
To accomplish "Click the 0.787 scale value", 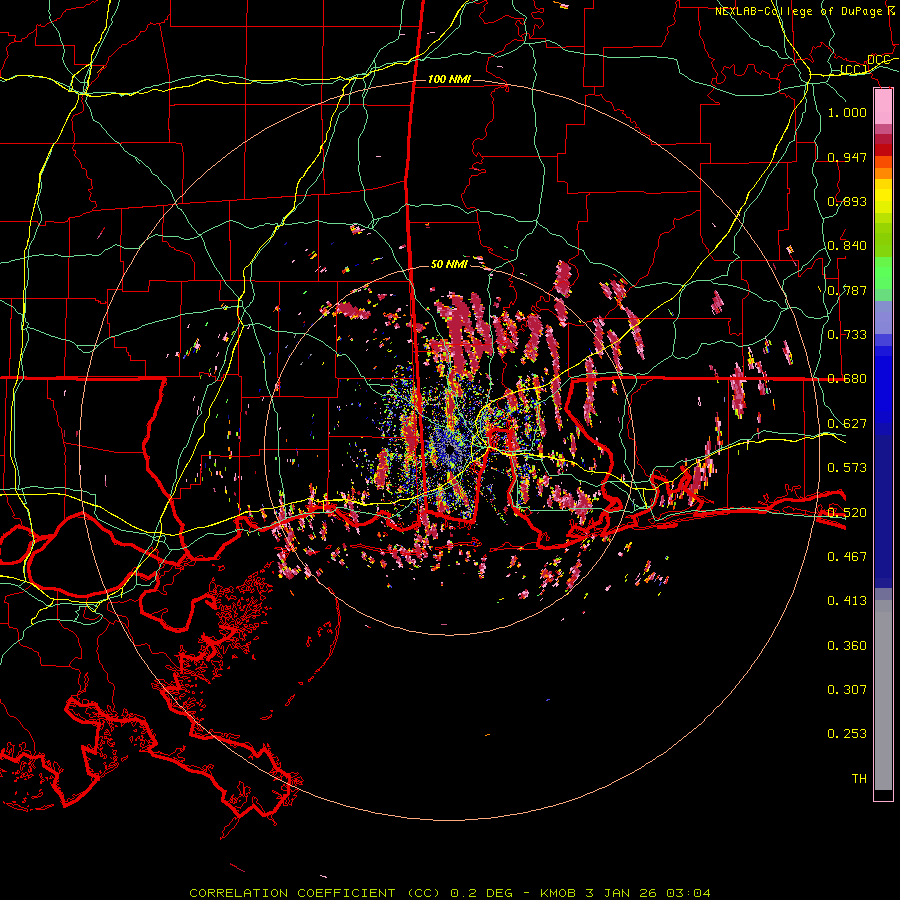I will click(x=847, y=290).
